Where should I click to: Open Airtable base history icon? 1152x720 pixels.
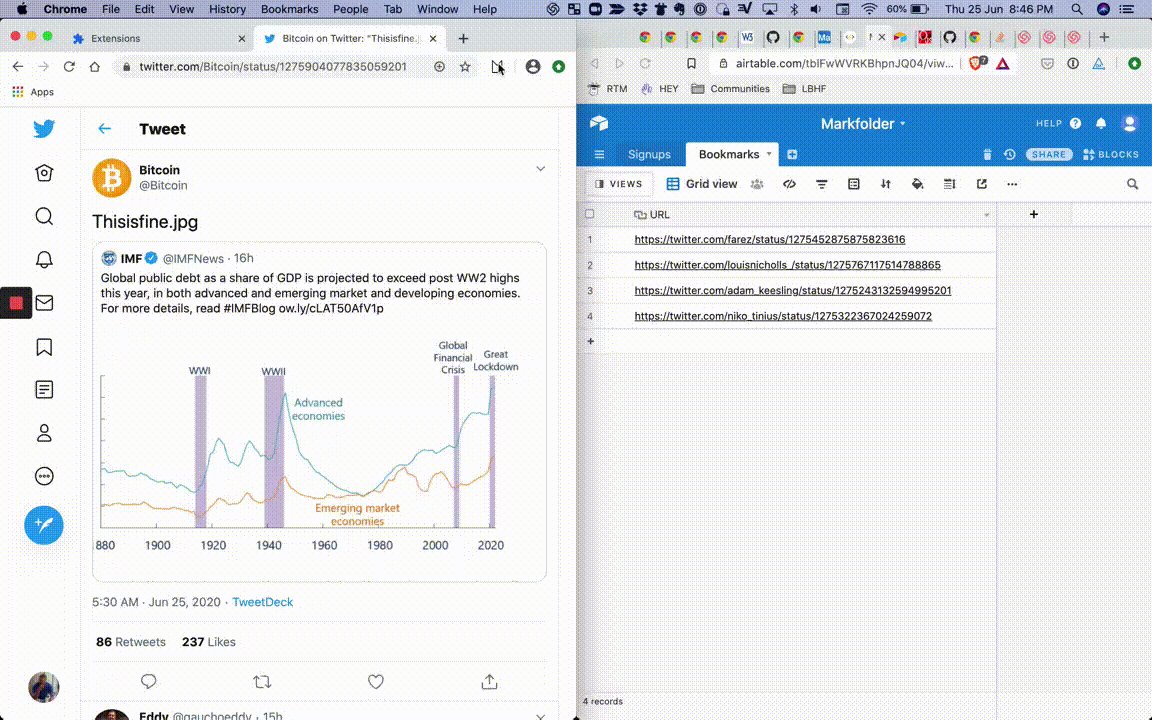[1009, 154]
